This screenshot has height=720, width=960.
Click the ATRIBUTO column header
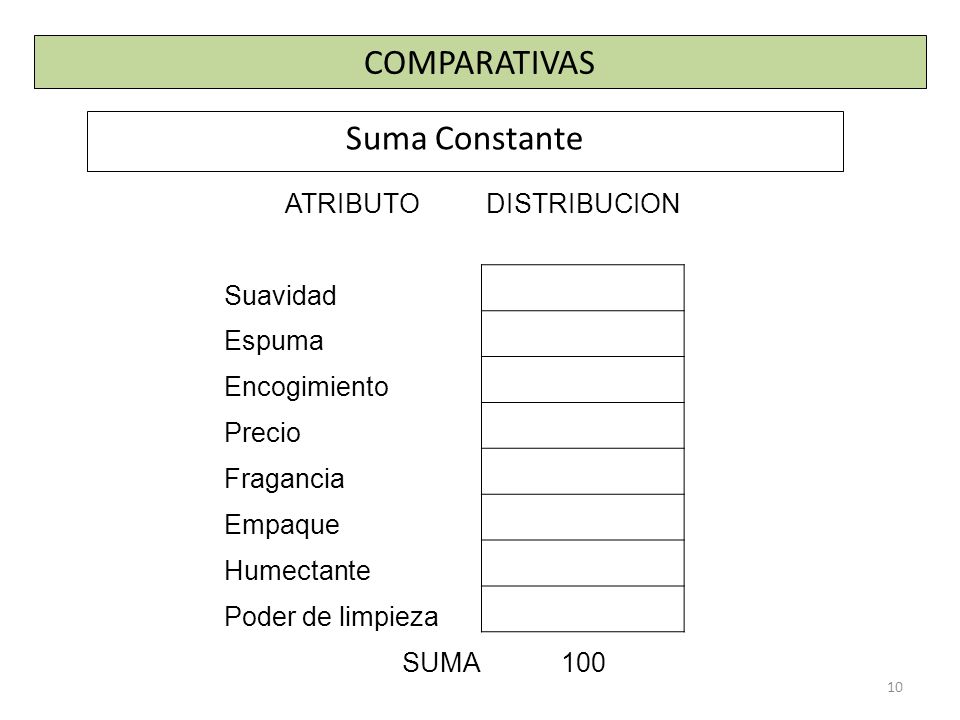click(352, 203)
